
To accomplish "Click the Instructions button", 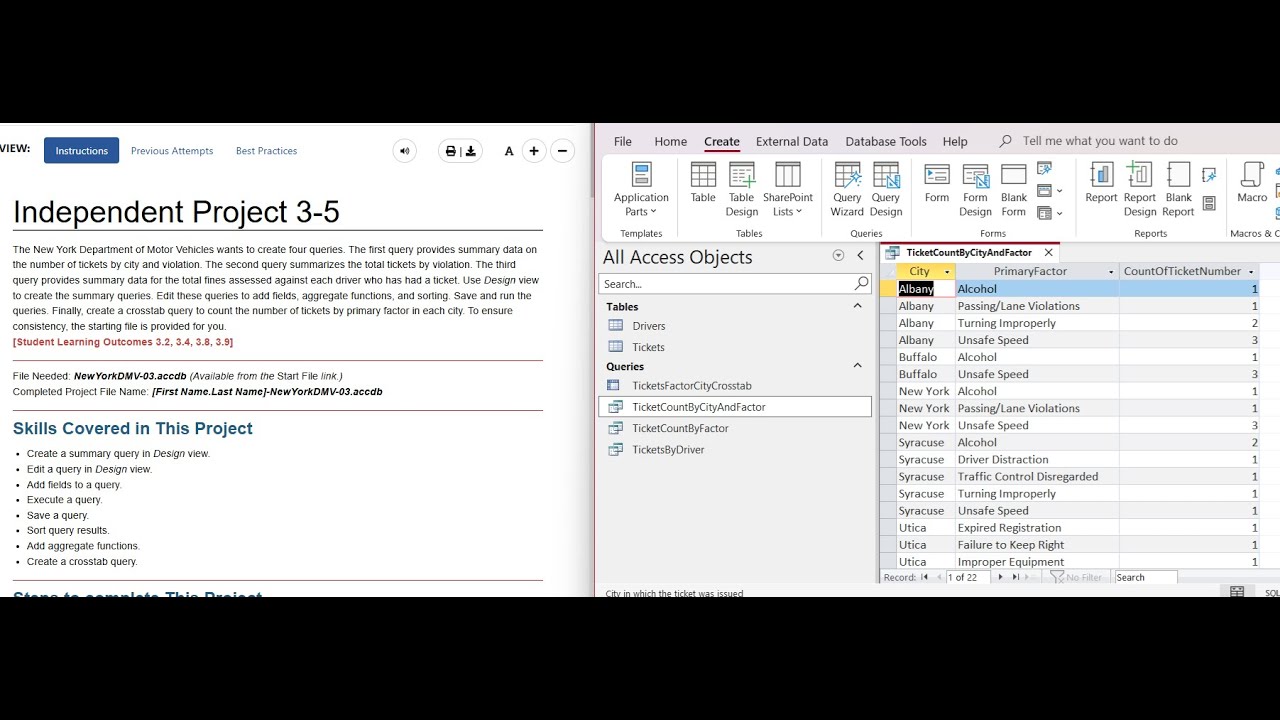I will (81, 151).
